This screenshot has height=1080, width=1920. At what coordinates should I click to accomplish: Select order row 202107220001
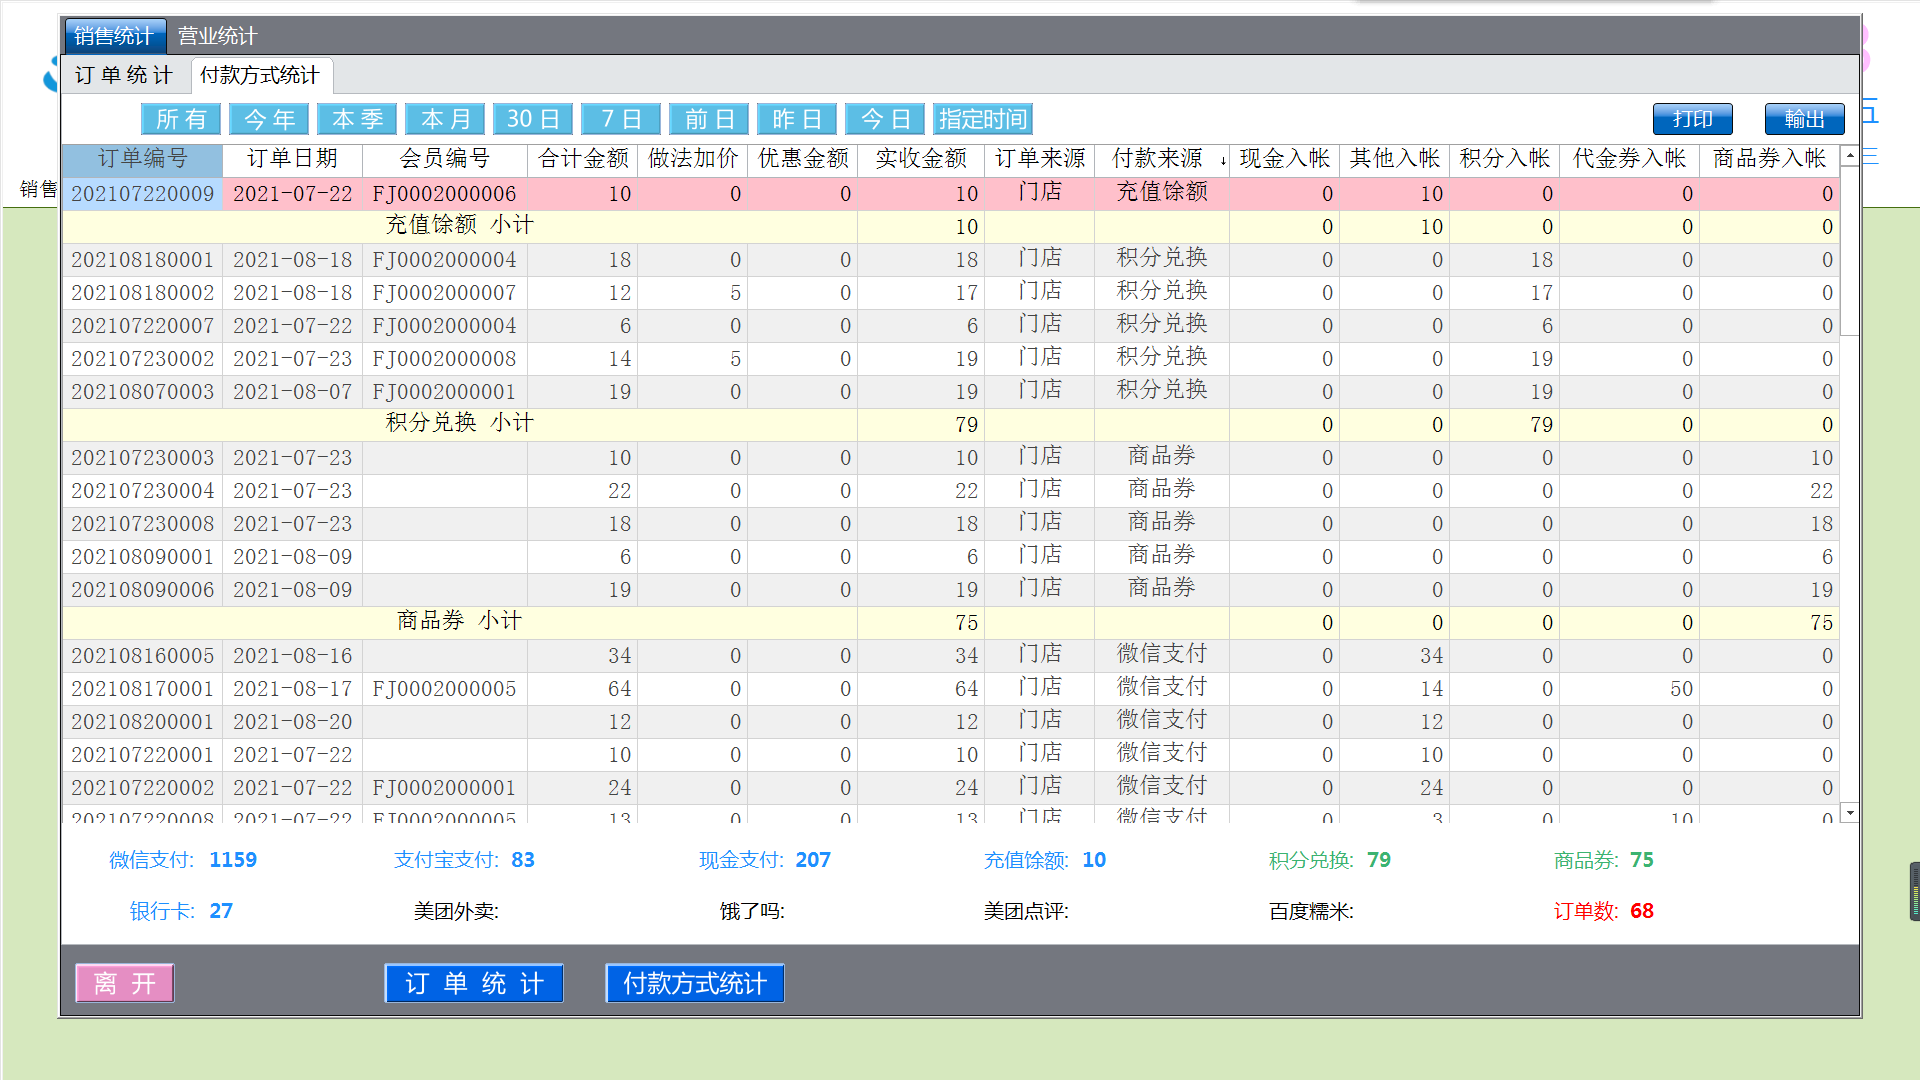950,755
